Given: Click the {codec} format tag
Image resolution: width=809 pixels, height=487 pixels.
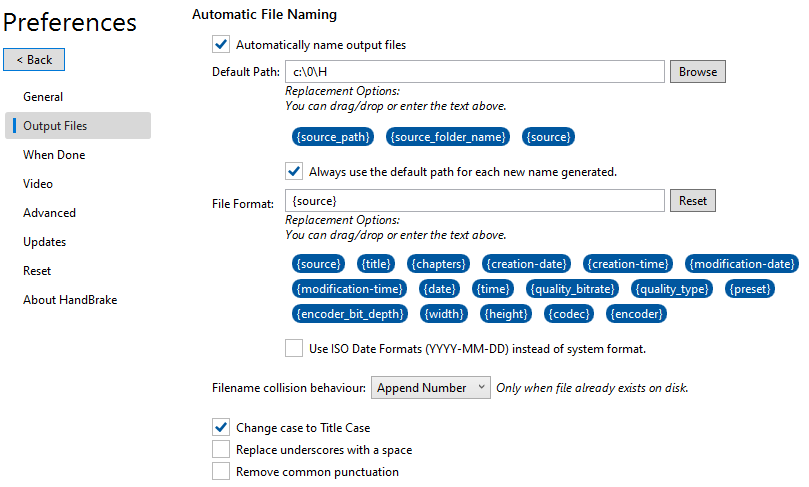Looking at the screenshot, I should point(570,313).
